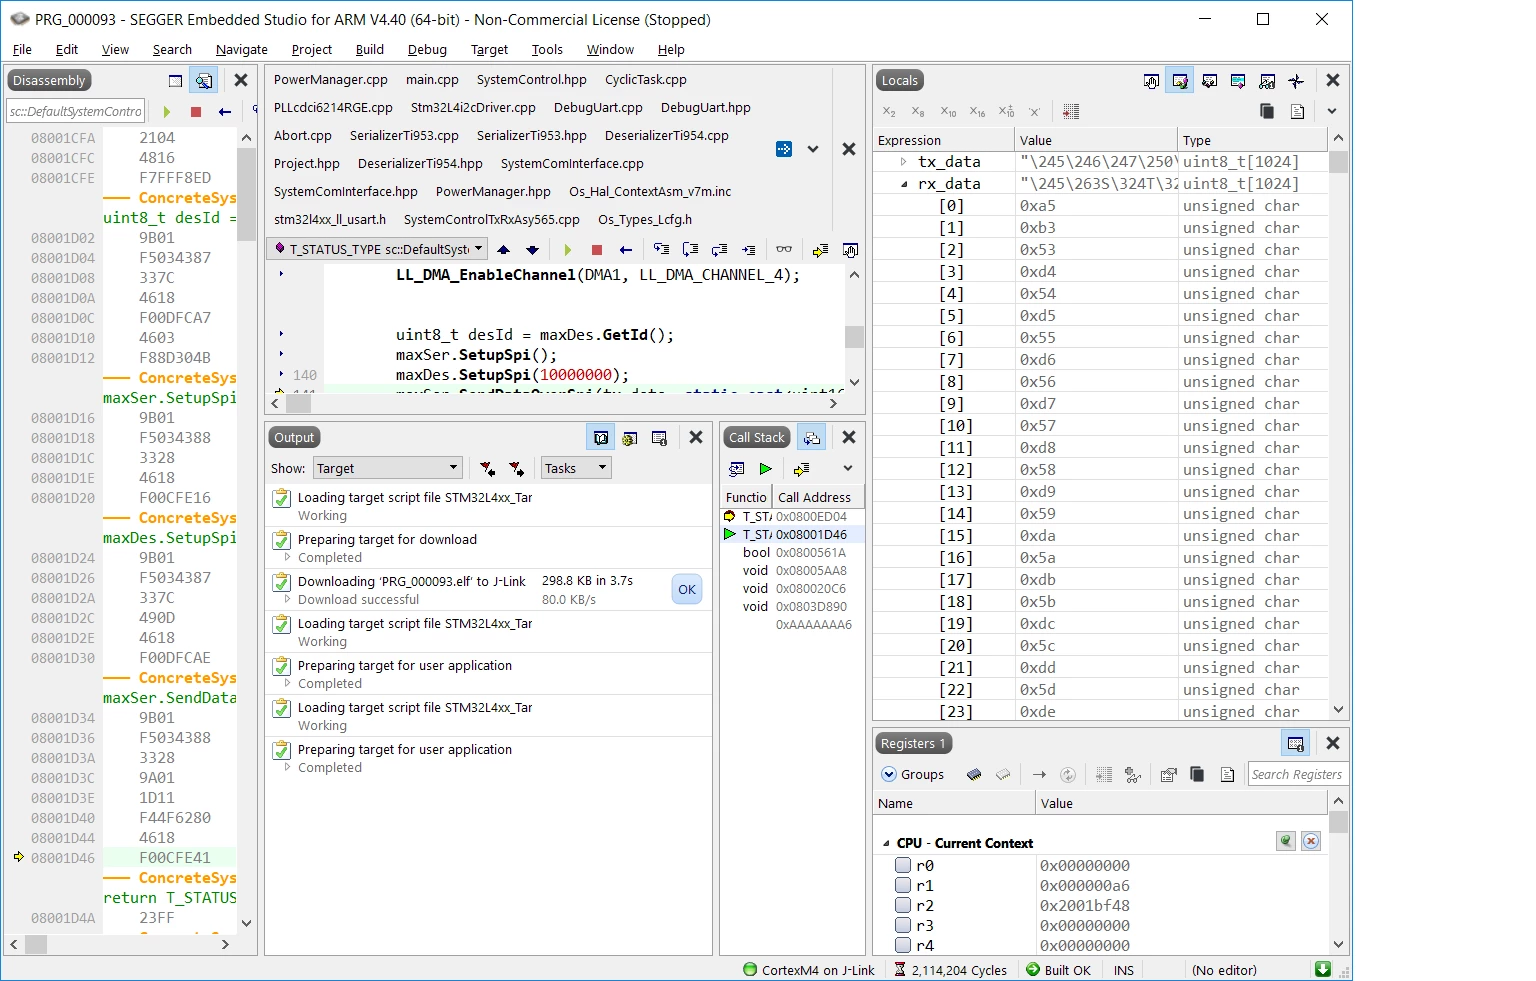Collapse the rx_data array
The width and height of the screenshot is (1536, 981).
903,184
